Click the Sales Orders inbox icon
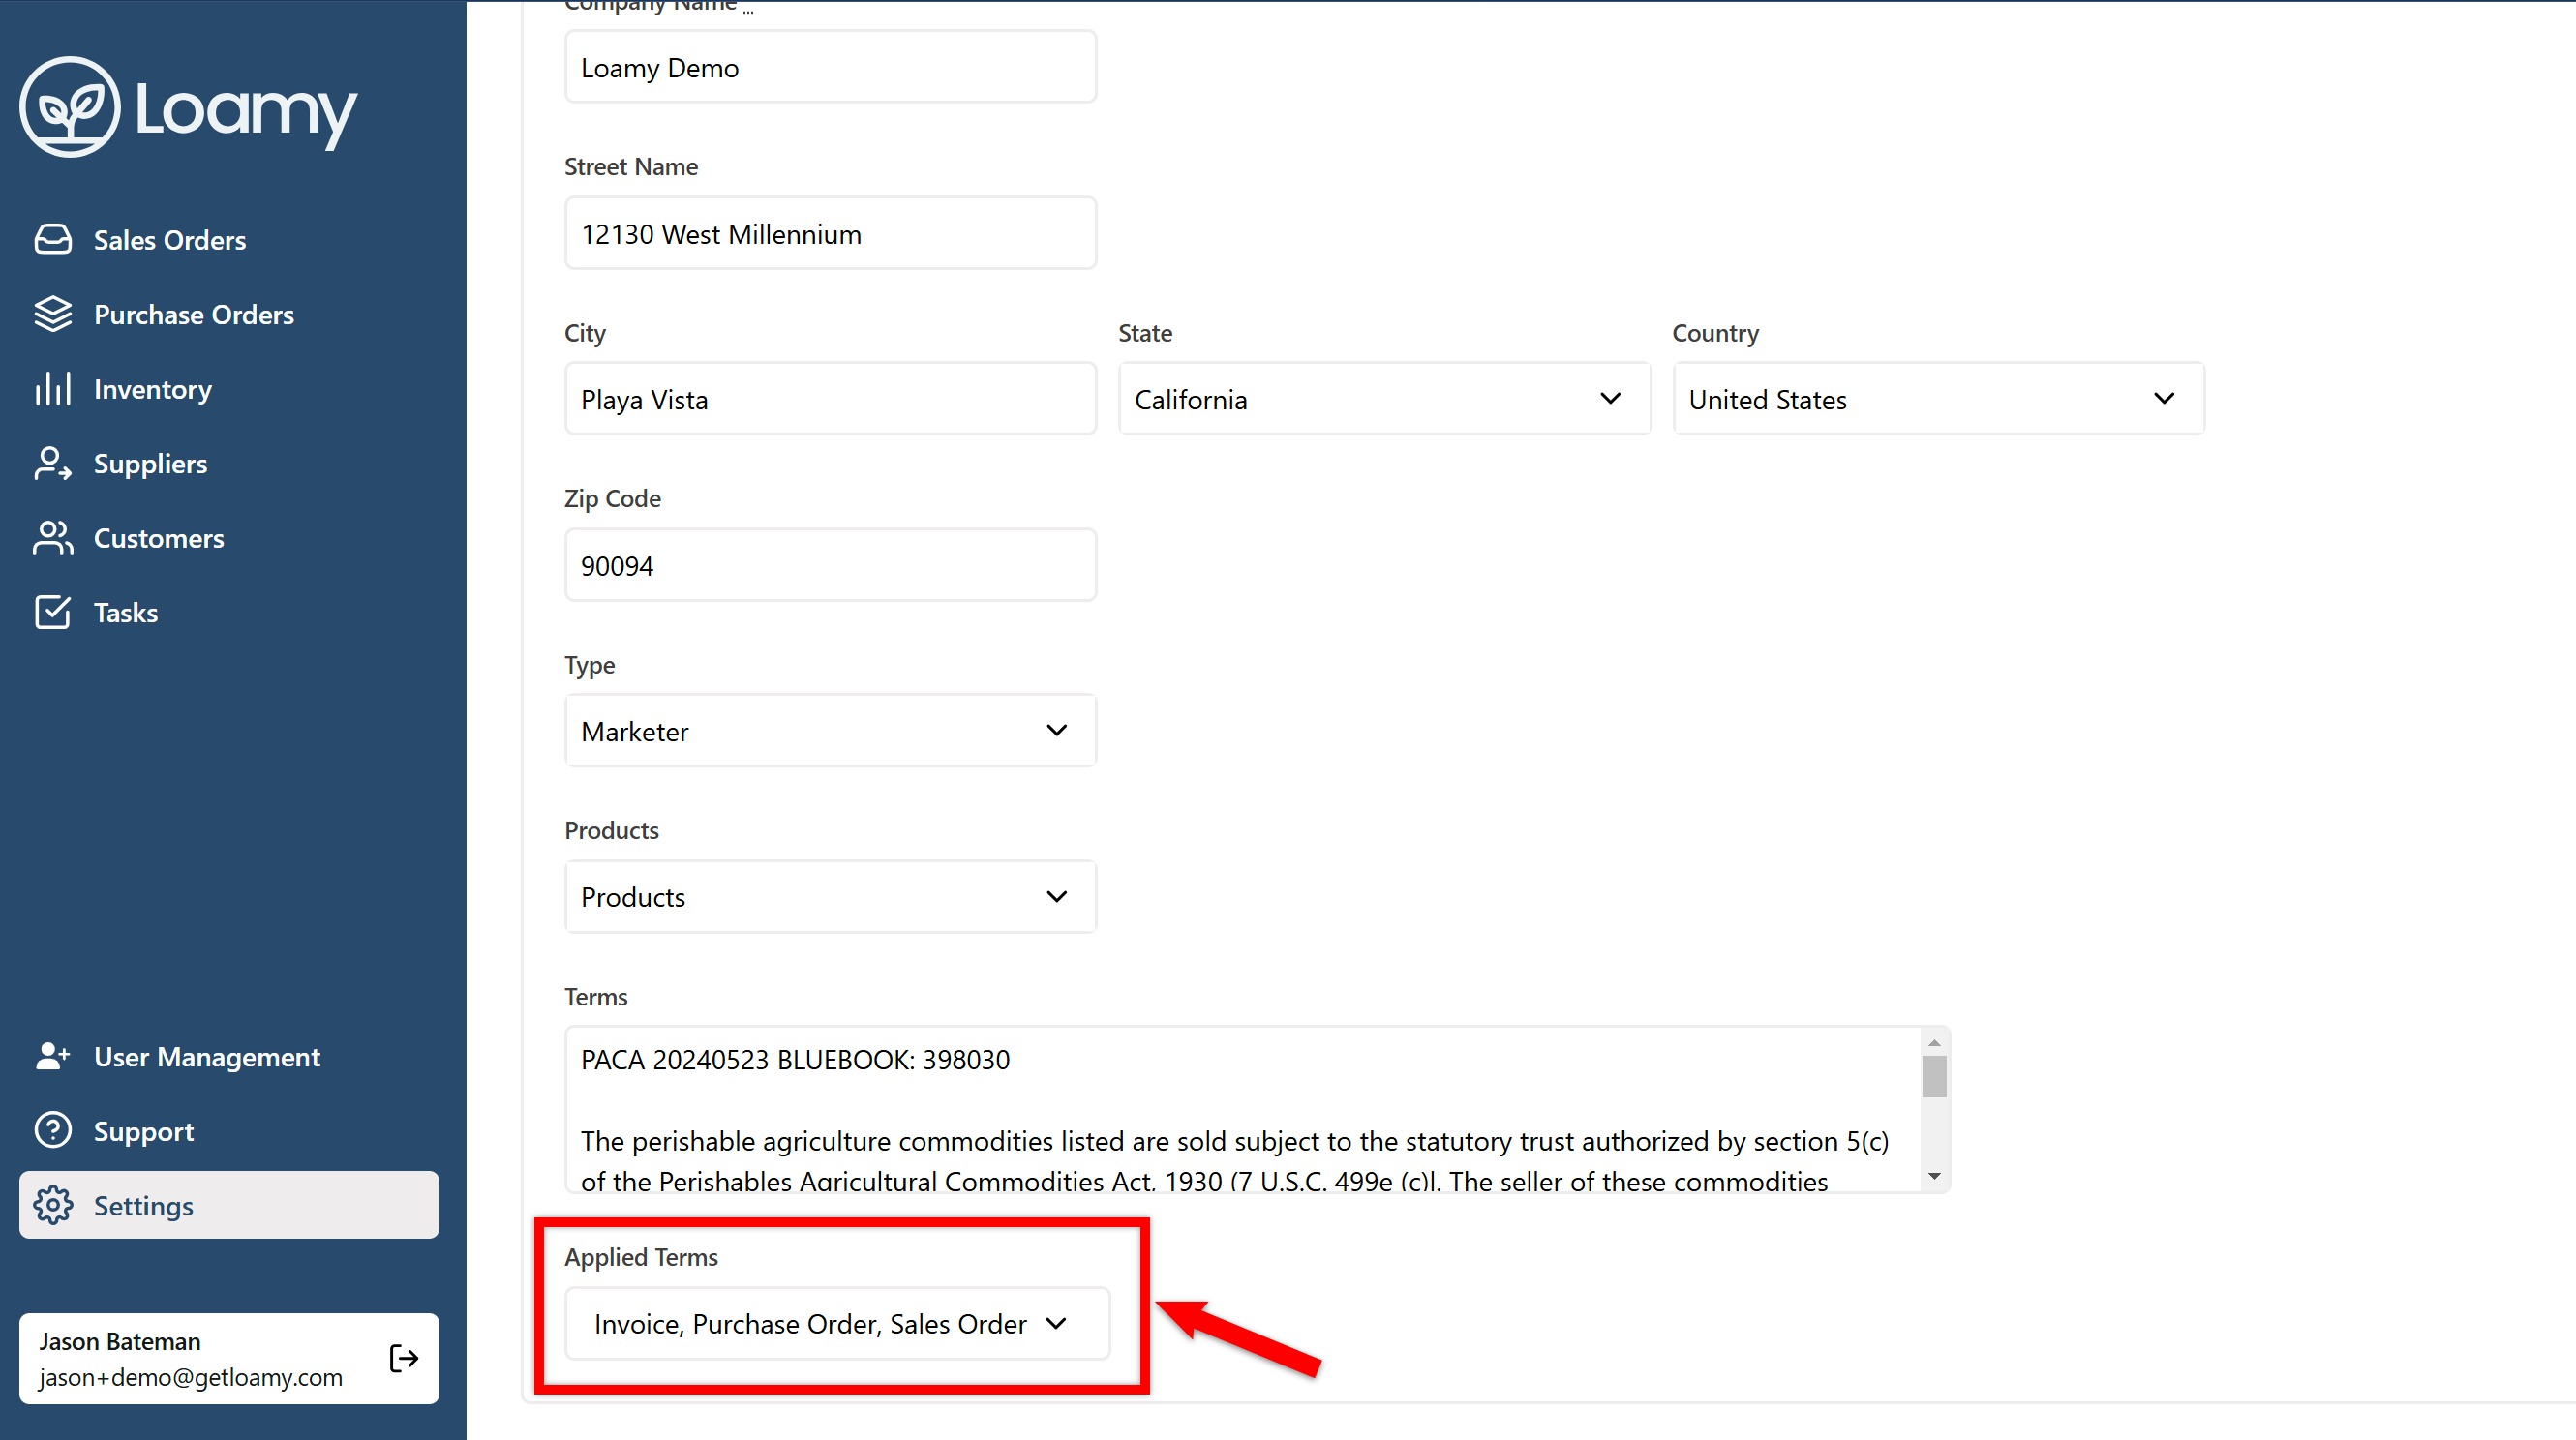Viewport: 2576px width, 1440px height. pos(53,240)
